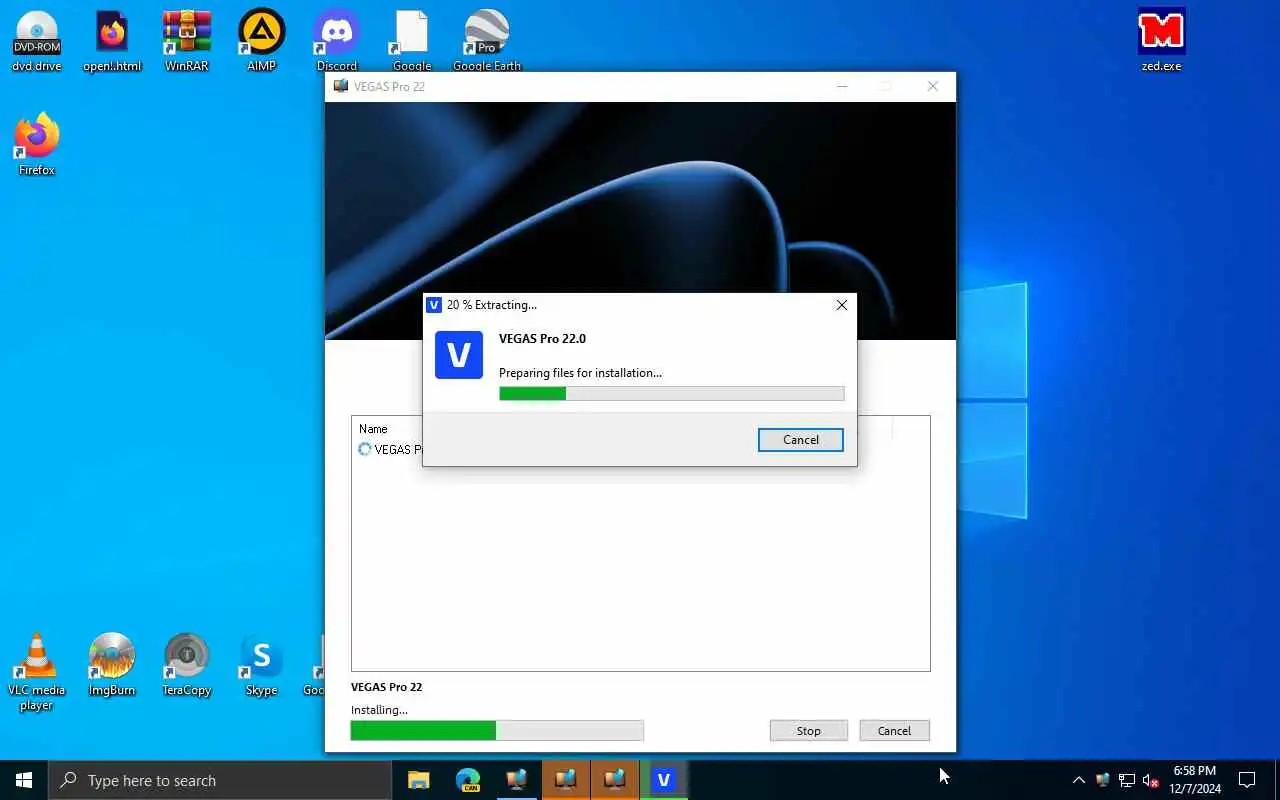The width and height of the screenshot is (1280, 800).
Task: Open the clock showing 6:58 PM
Action: [x=1195, y=780]
